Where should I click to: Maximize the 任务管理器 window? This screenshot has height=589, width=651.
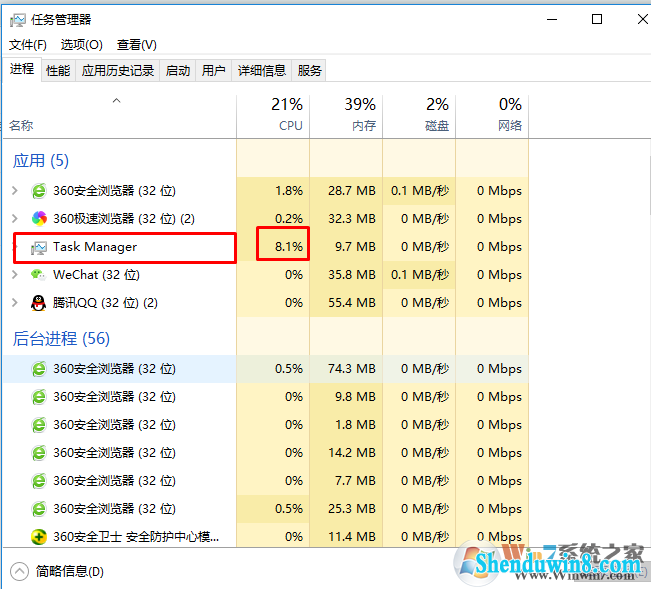[597, 19]
